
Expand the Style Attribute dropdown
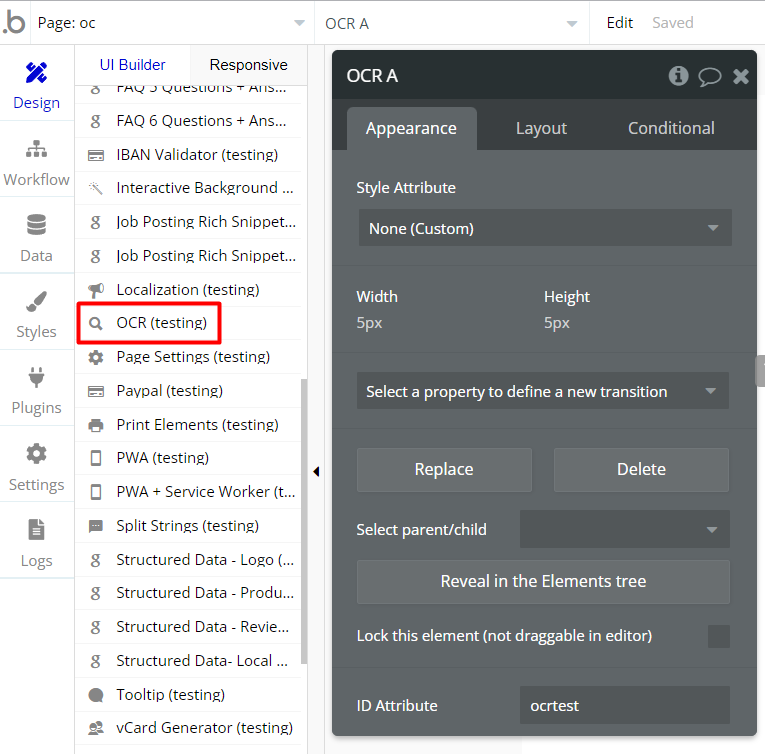[x=544, y=228]
